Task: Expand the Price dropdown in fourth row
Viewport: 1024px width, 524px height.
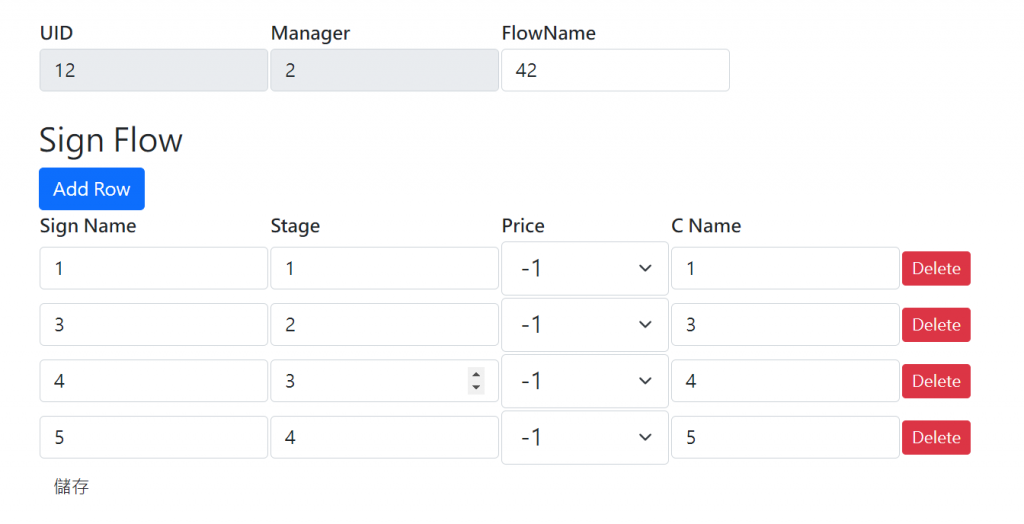Action: tap(585, 437)
